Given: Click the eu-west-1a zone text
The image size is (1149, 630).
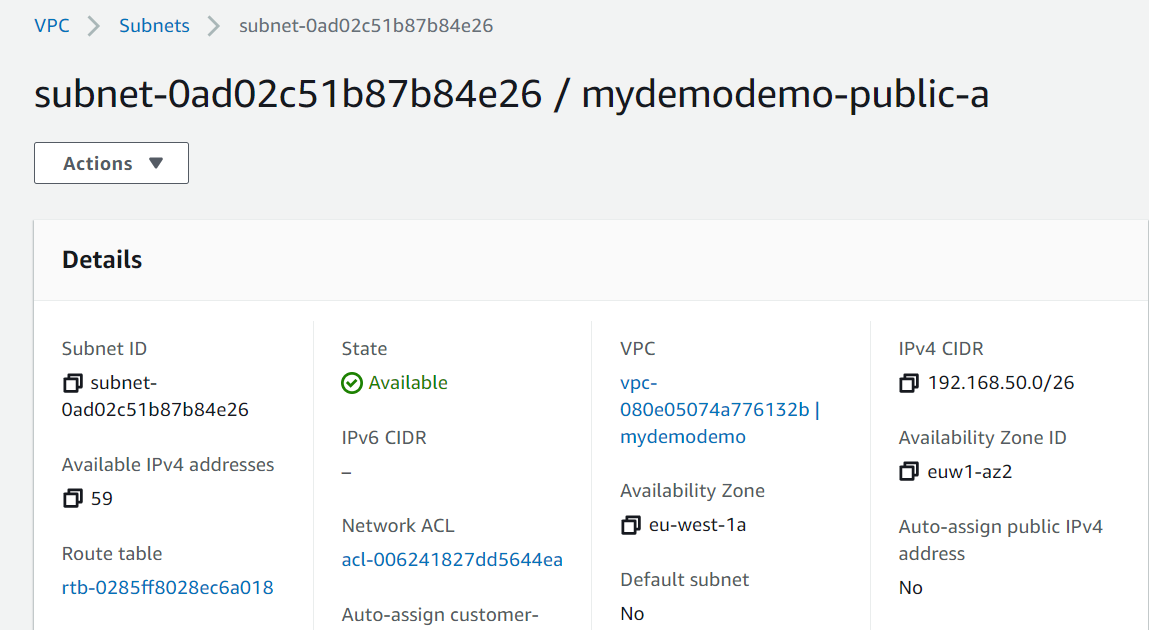Looking at the screenshot, I should coord(697,525).
